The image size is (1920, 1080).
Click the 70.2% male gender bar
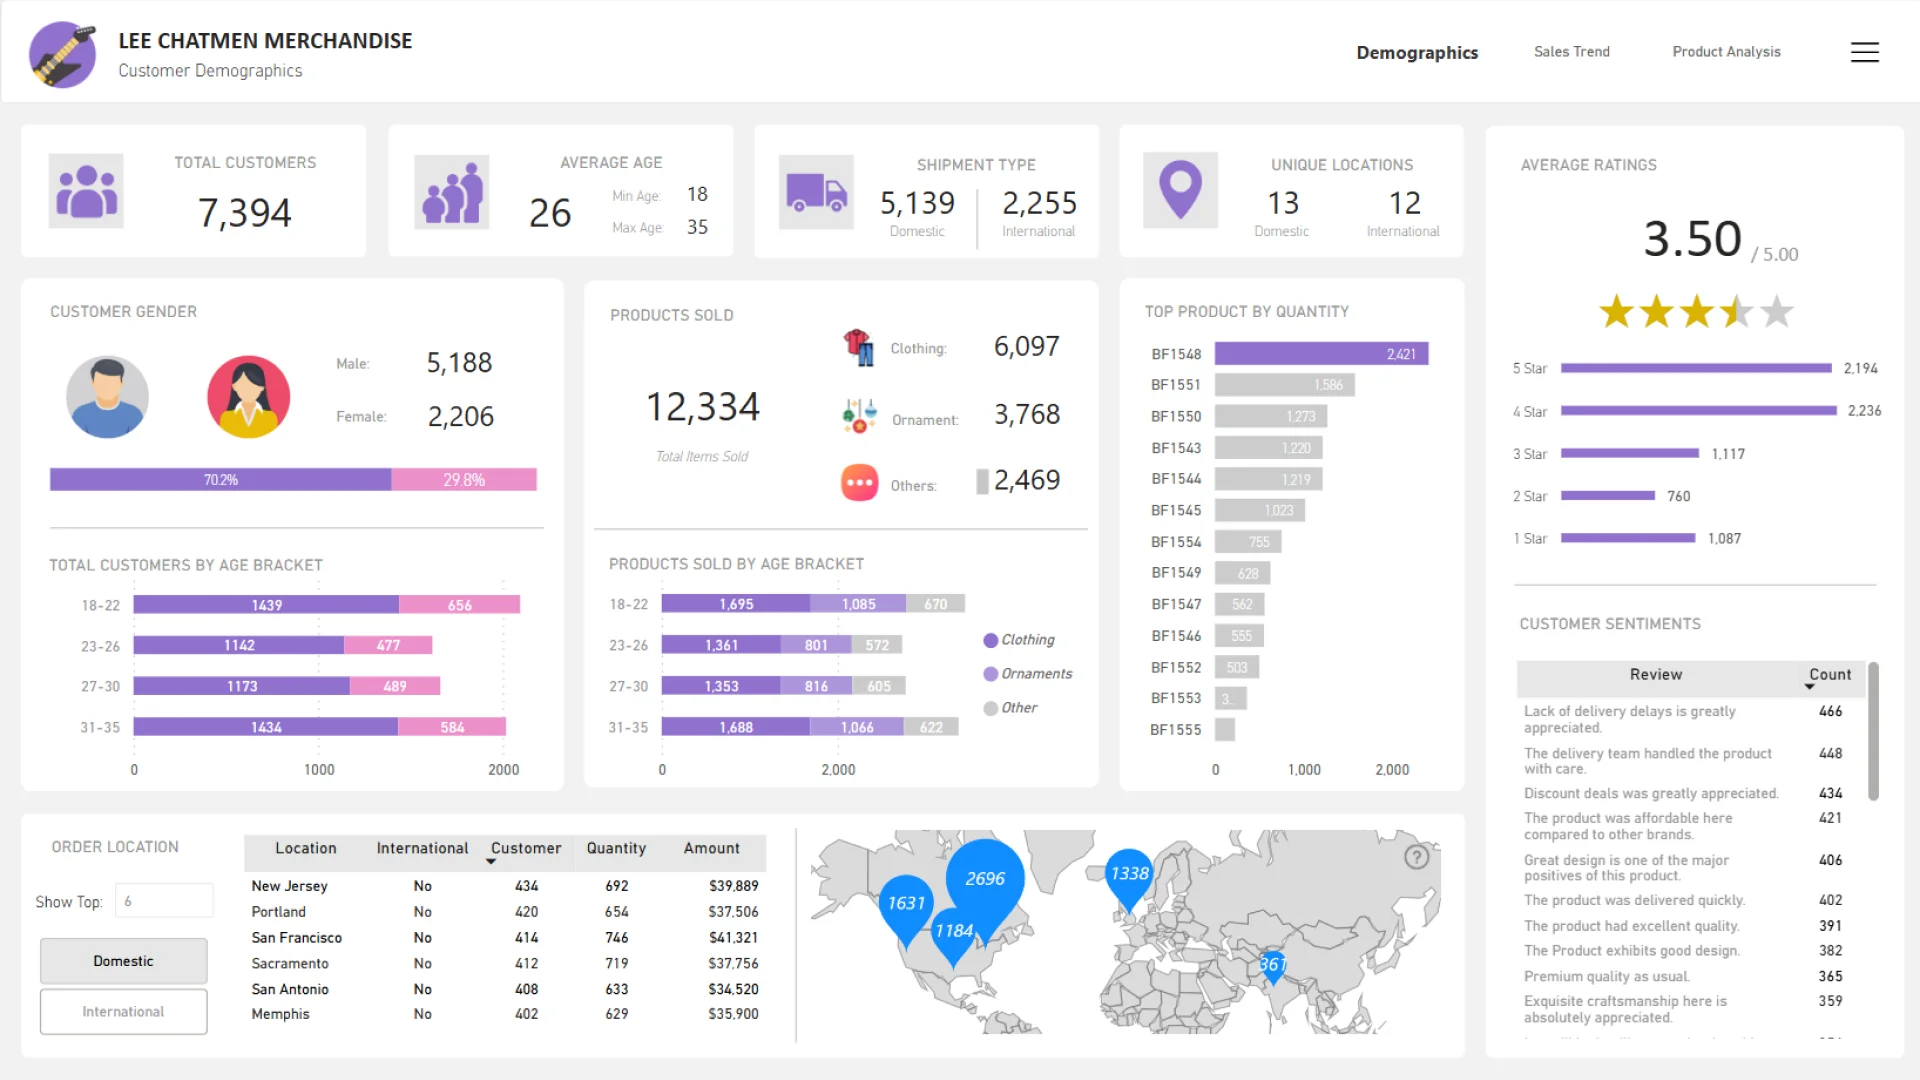[x=221, y=480]
